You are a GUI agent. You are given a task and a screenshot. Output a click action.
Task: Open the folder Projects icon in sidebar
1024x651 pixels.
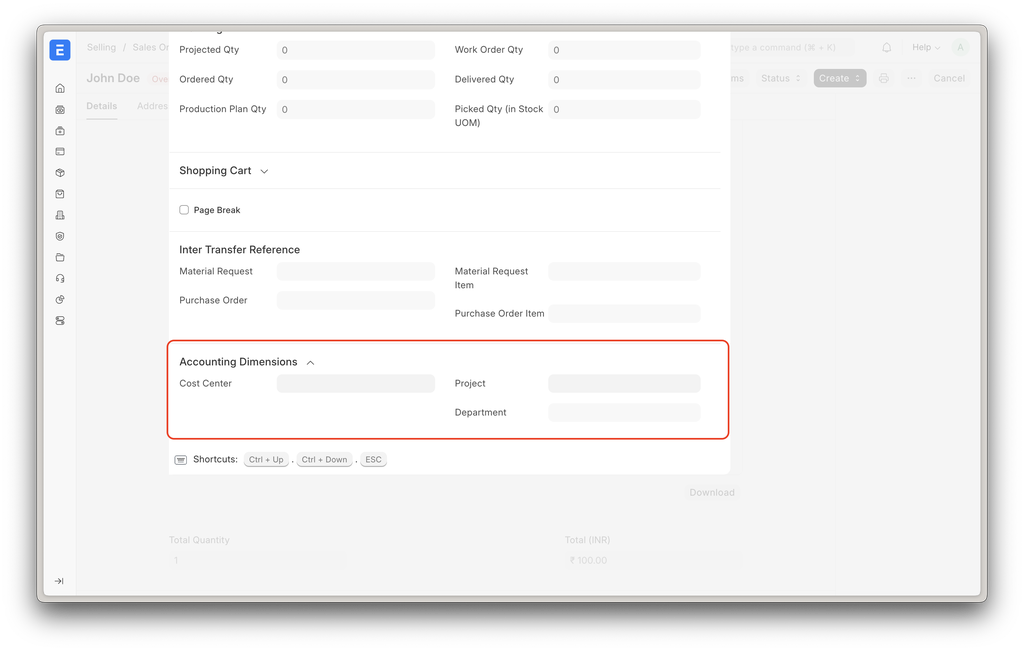tap(60, 258)
